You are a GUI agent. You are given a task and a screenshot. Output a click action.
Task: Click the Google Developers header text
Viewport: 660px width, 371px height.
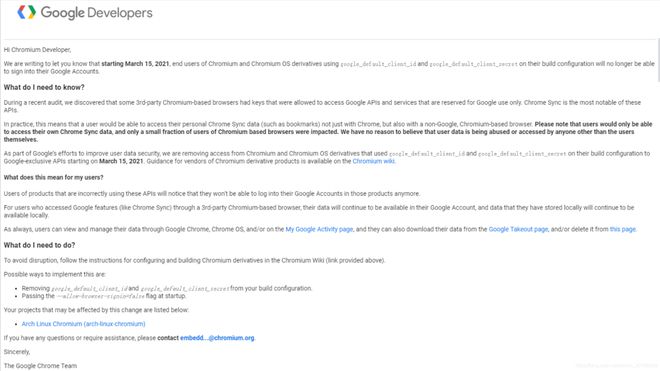96,13
